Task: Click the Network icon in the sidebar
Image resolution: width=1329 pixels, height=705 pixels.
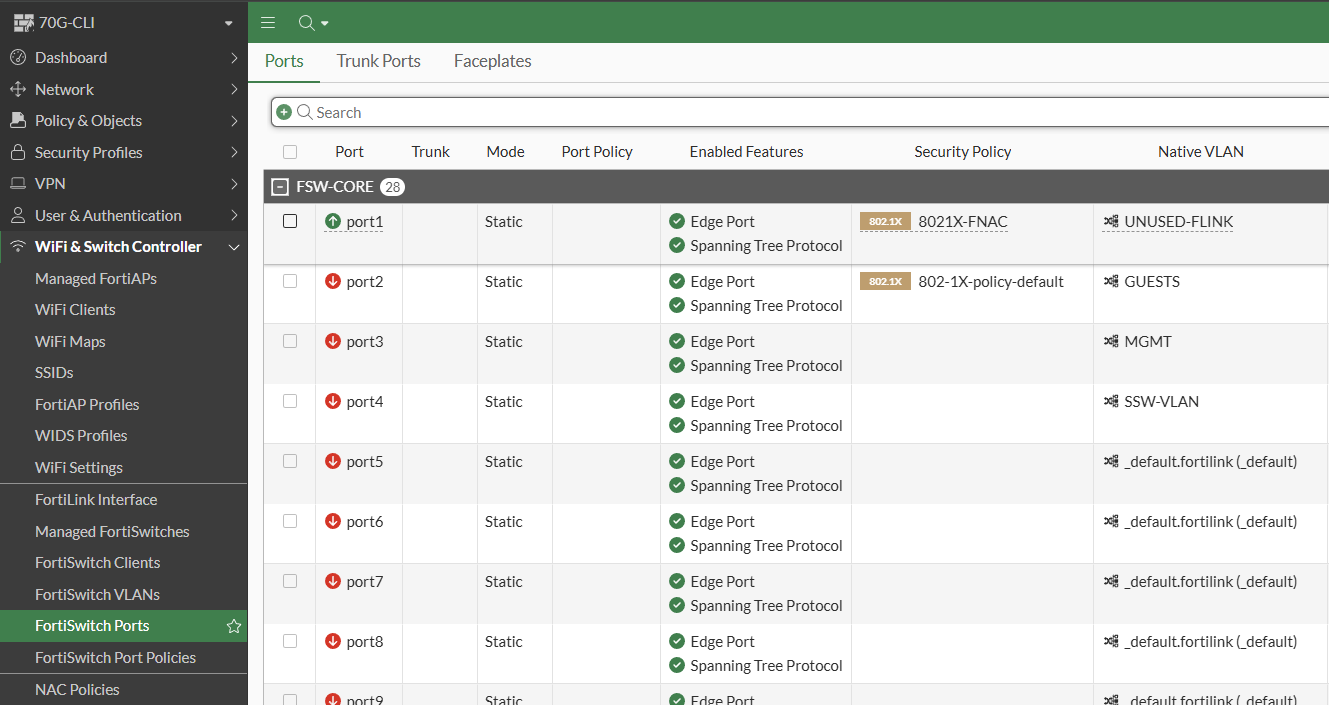Action: pyautogui.click(x=17, y=89)
